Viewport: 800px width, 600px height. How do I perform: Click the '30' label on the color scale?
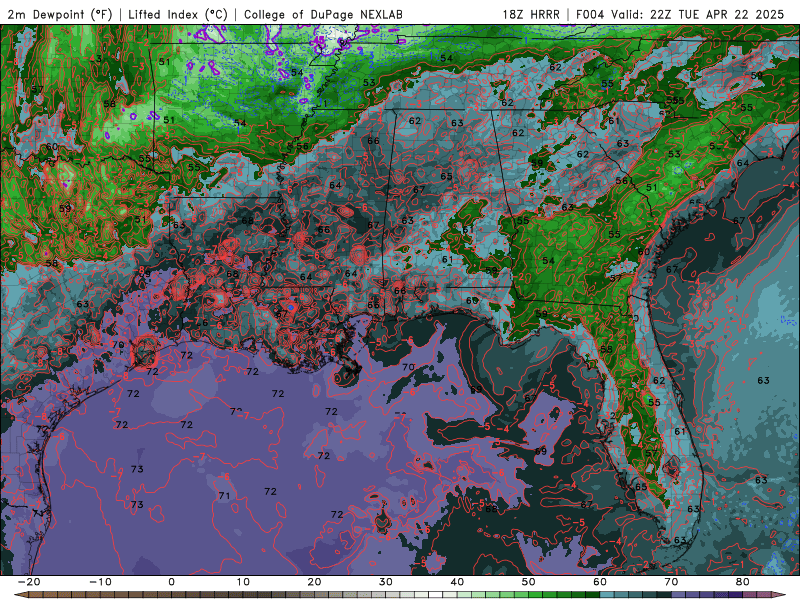386,582
